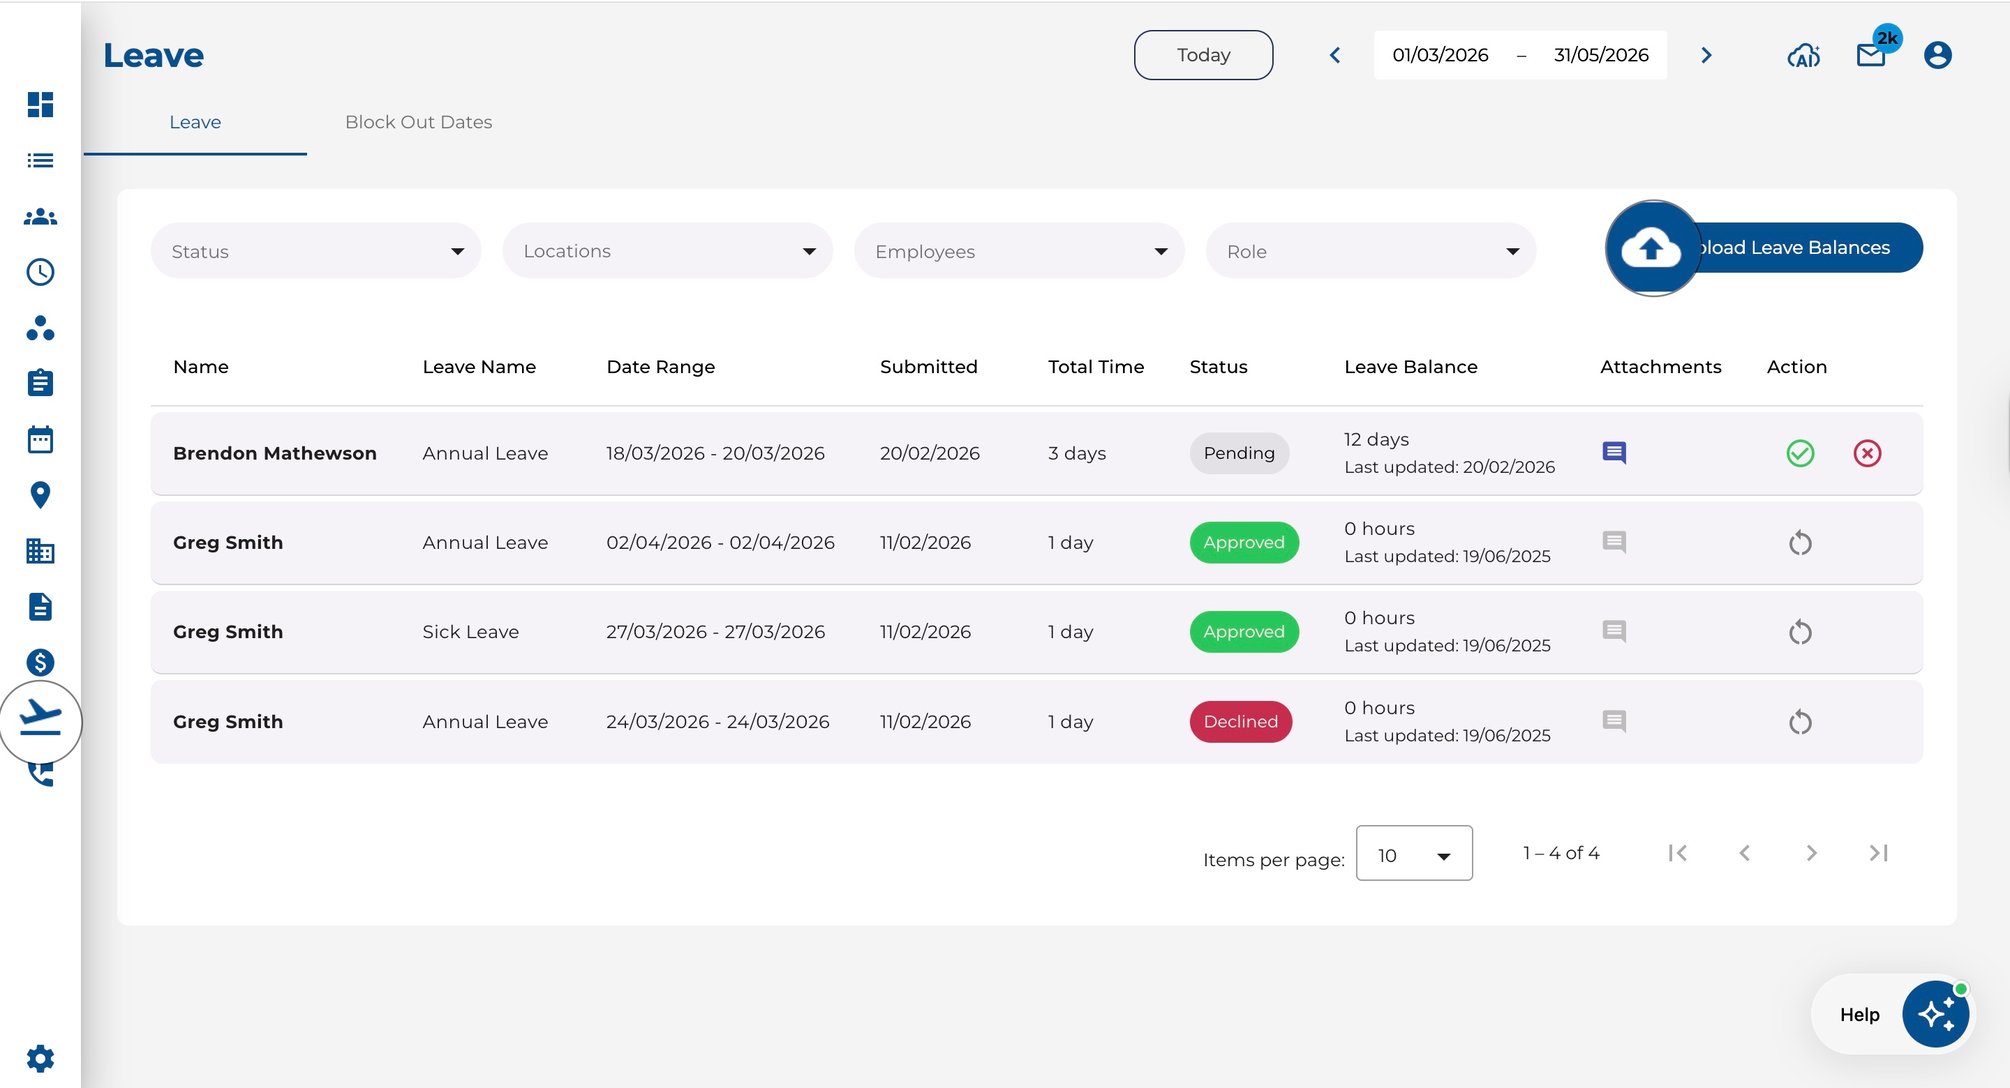Click the Declined status badge
Image resolution: width=2010 pixels, height=1088 pixels.
(x=1241, y=722)
